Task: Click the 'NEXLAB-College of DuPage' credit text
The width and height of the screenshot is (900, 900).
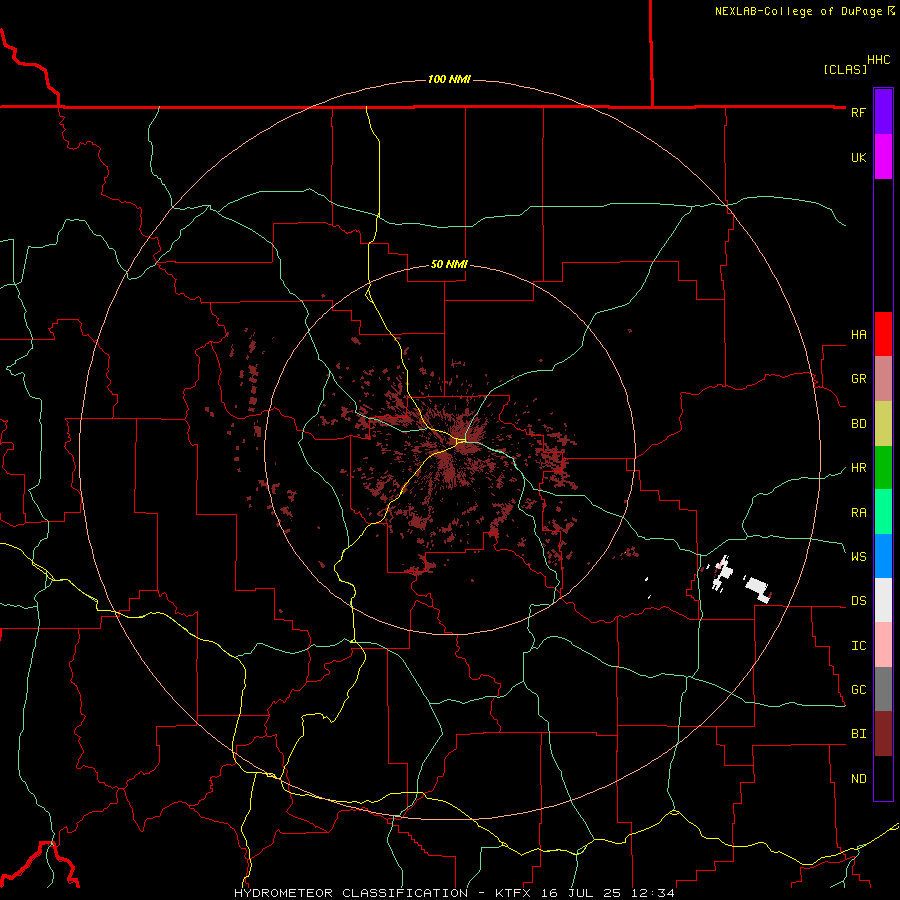Action: point(799,11)
